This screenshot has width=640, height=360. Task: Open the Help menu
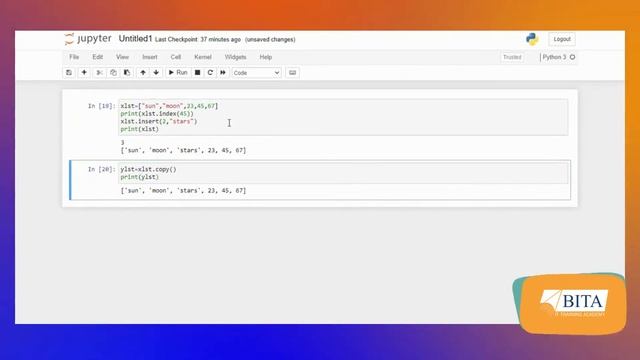(x=266, y=57)
